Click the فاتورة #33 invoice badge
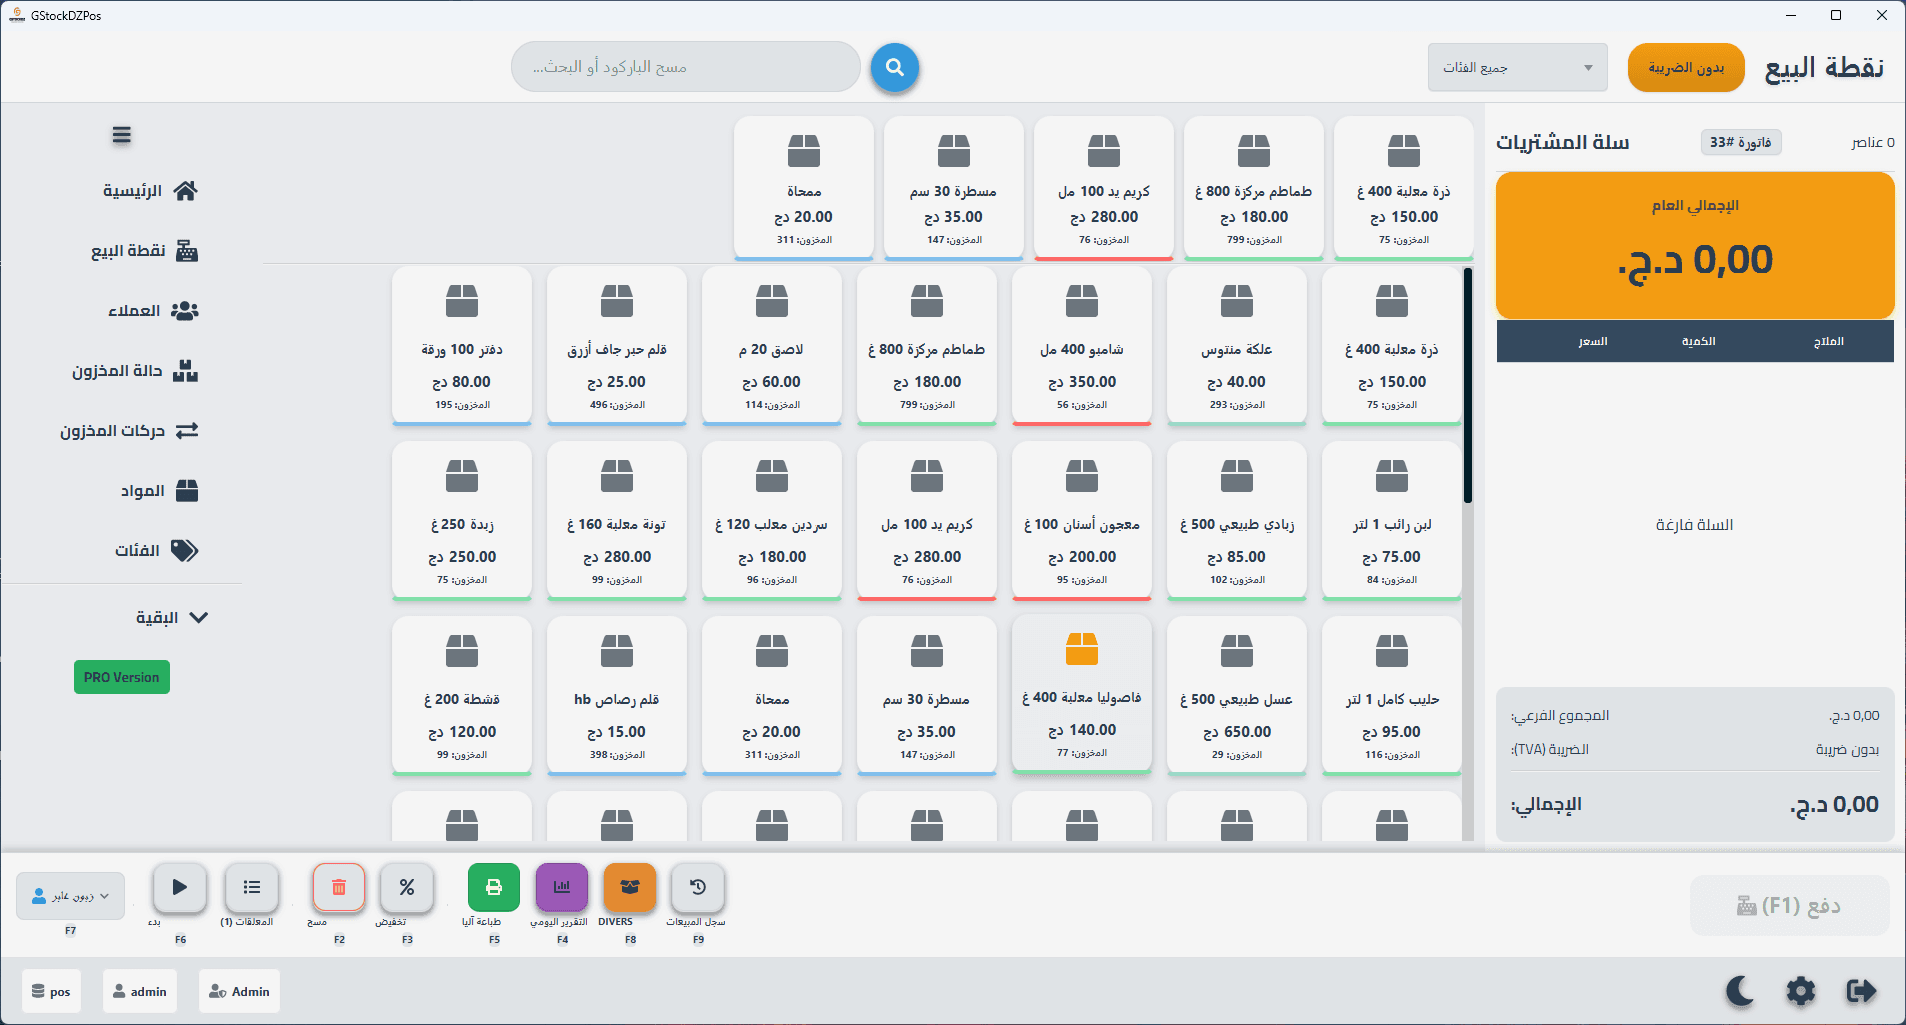Screen dimensions: 1906x1025 coord(1740,142)
